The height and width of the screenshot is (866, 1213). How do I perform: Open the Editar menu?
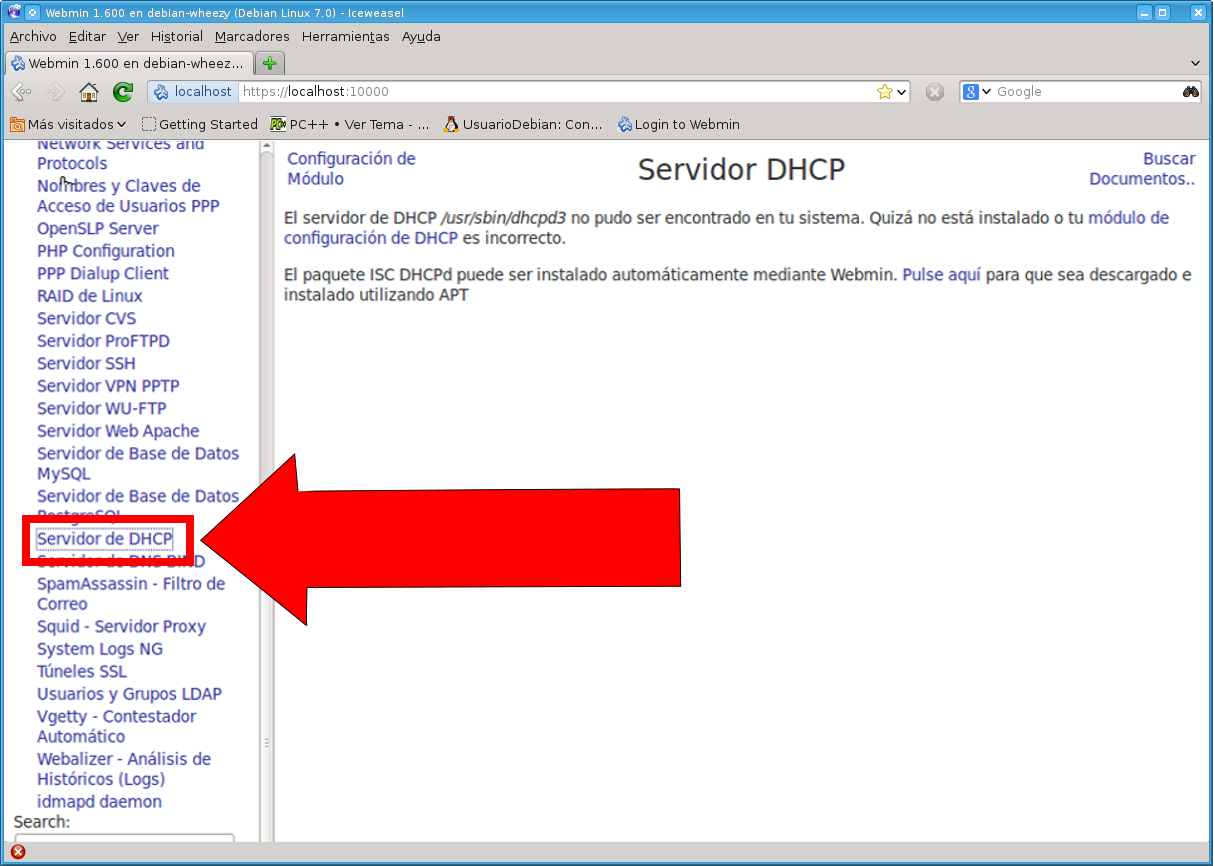coord(87,36)
